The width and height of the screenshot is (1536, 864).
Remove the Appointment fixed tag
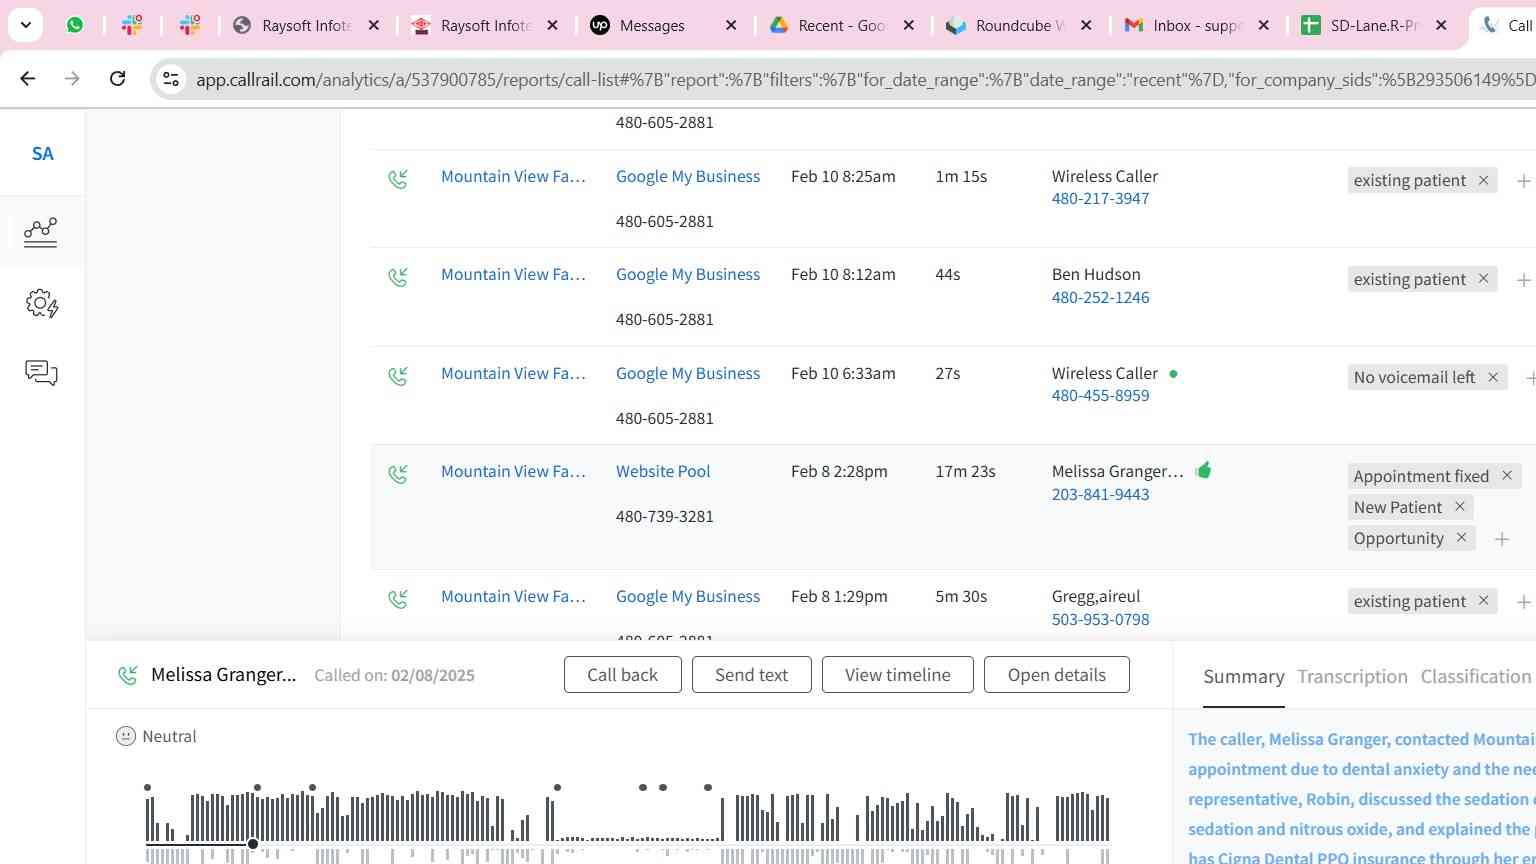pyautogui.click(x=1507, y=476)
